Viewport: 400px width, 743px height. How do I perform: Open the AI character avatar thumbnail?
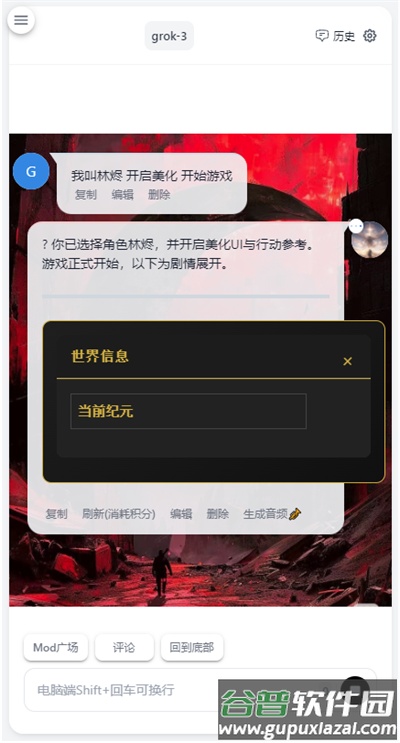pos(370,240)
